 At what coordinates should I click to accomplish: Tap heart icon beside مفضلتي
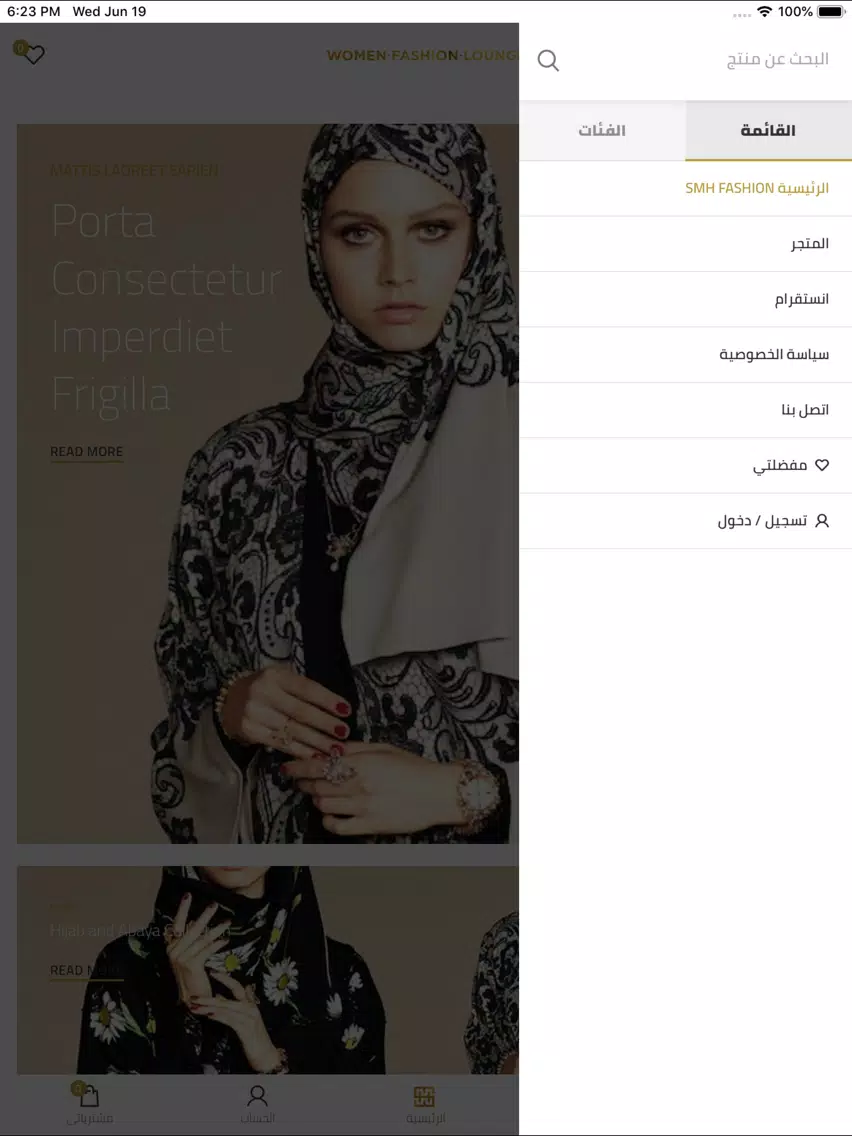tap(822, 465)
